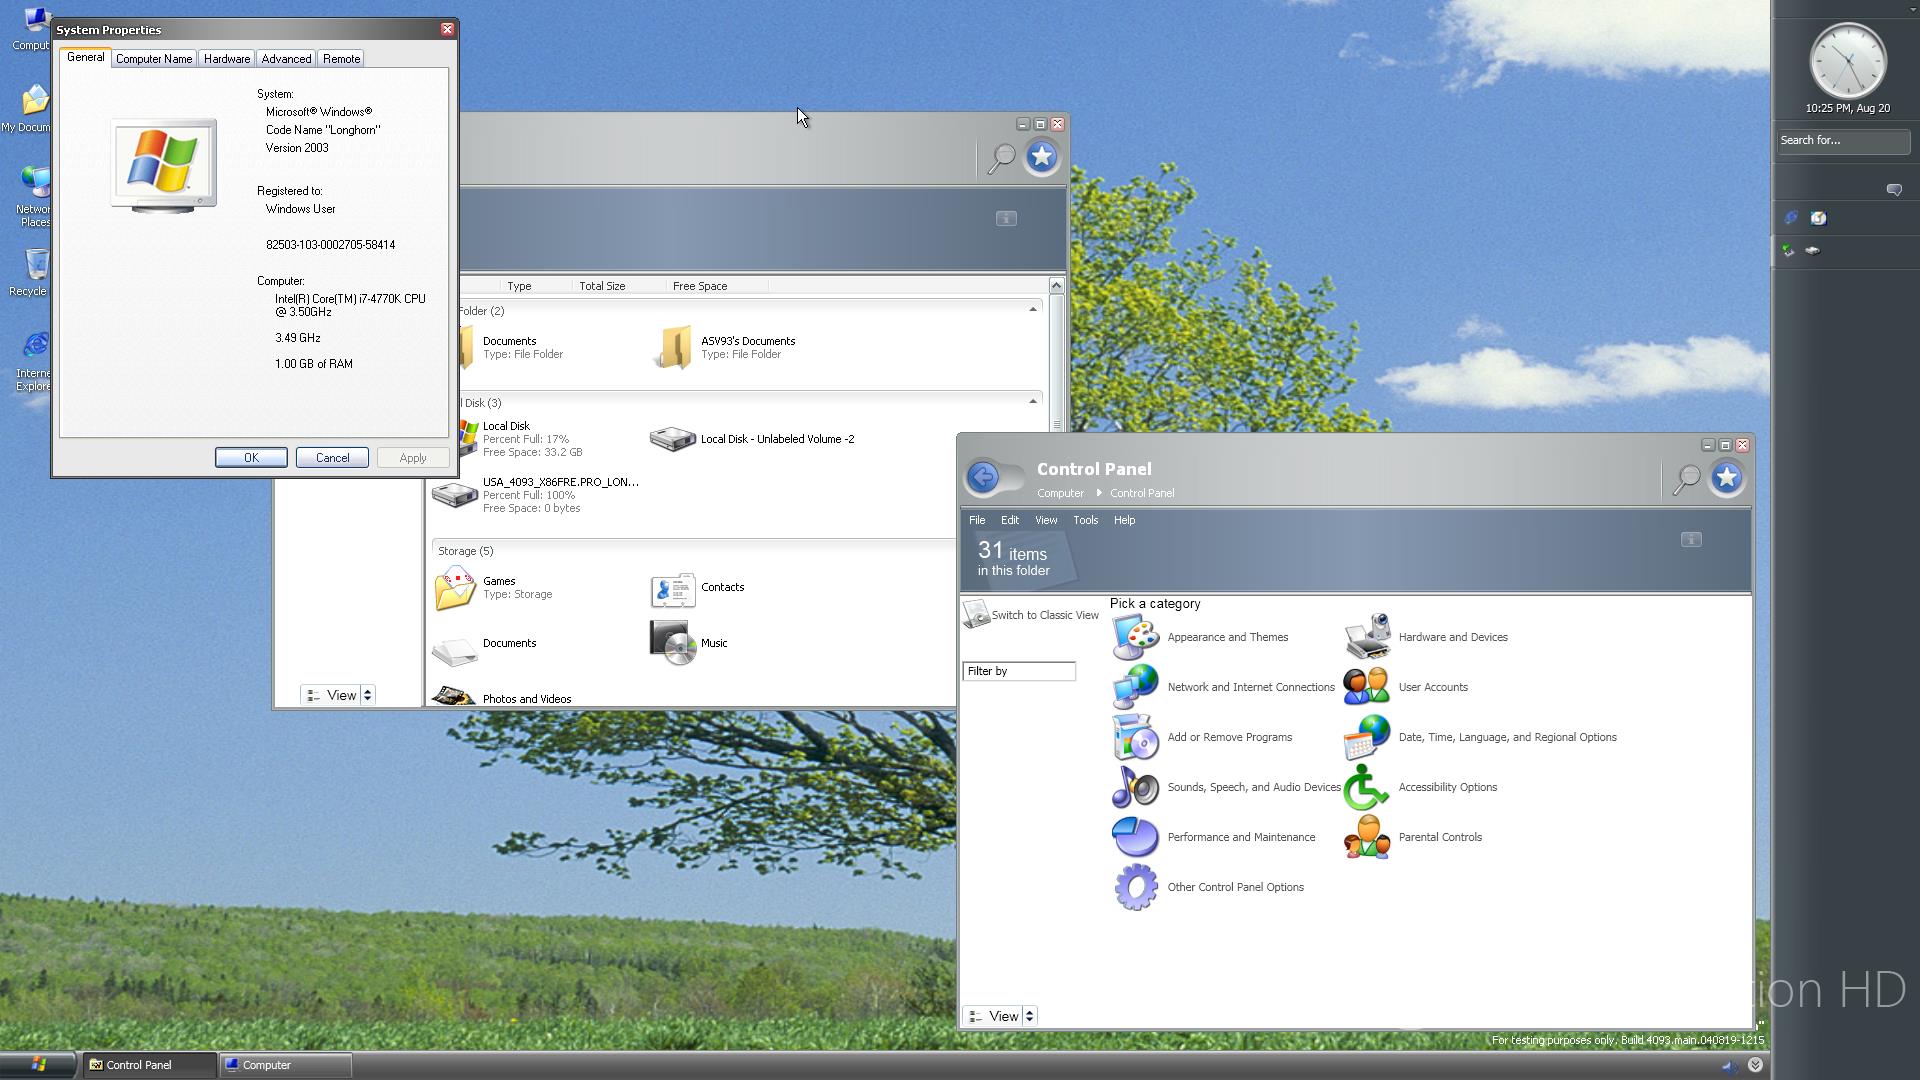Collapse the Folder (2) group

click(x=1033, y=310)
